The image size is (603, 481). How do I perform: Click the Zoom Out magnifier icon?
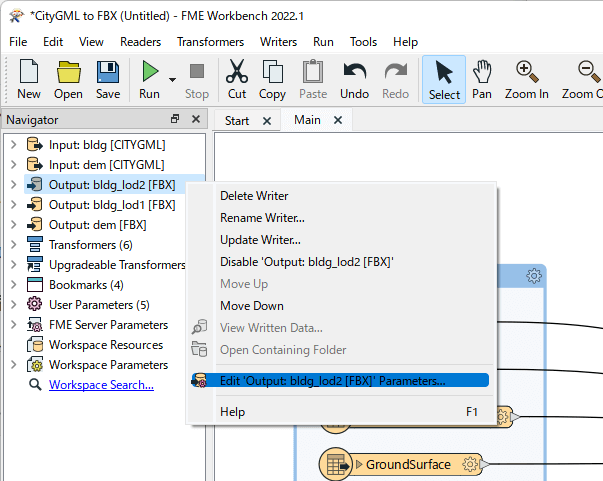tap(589, 71)
